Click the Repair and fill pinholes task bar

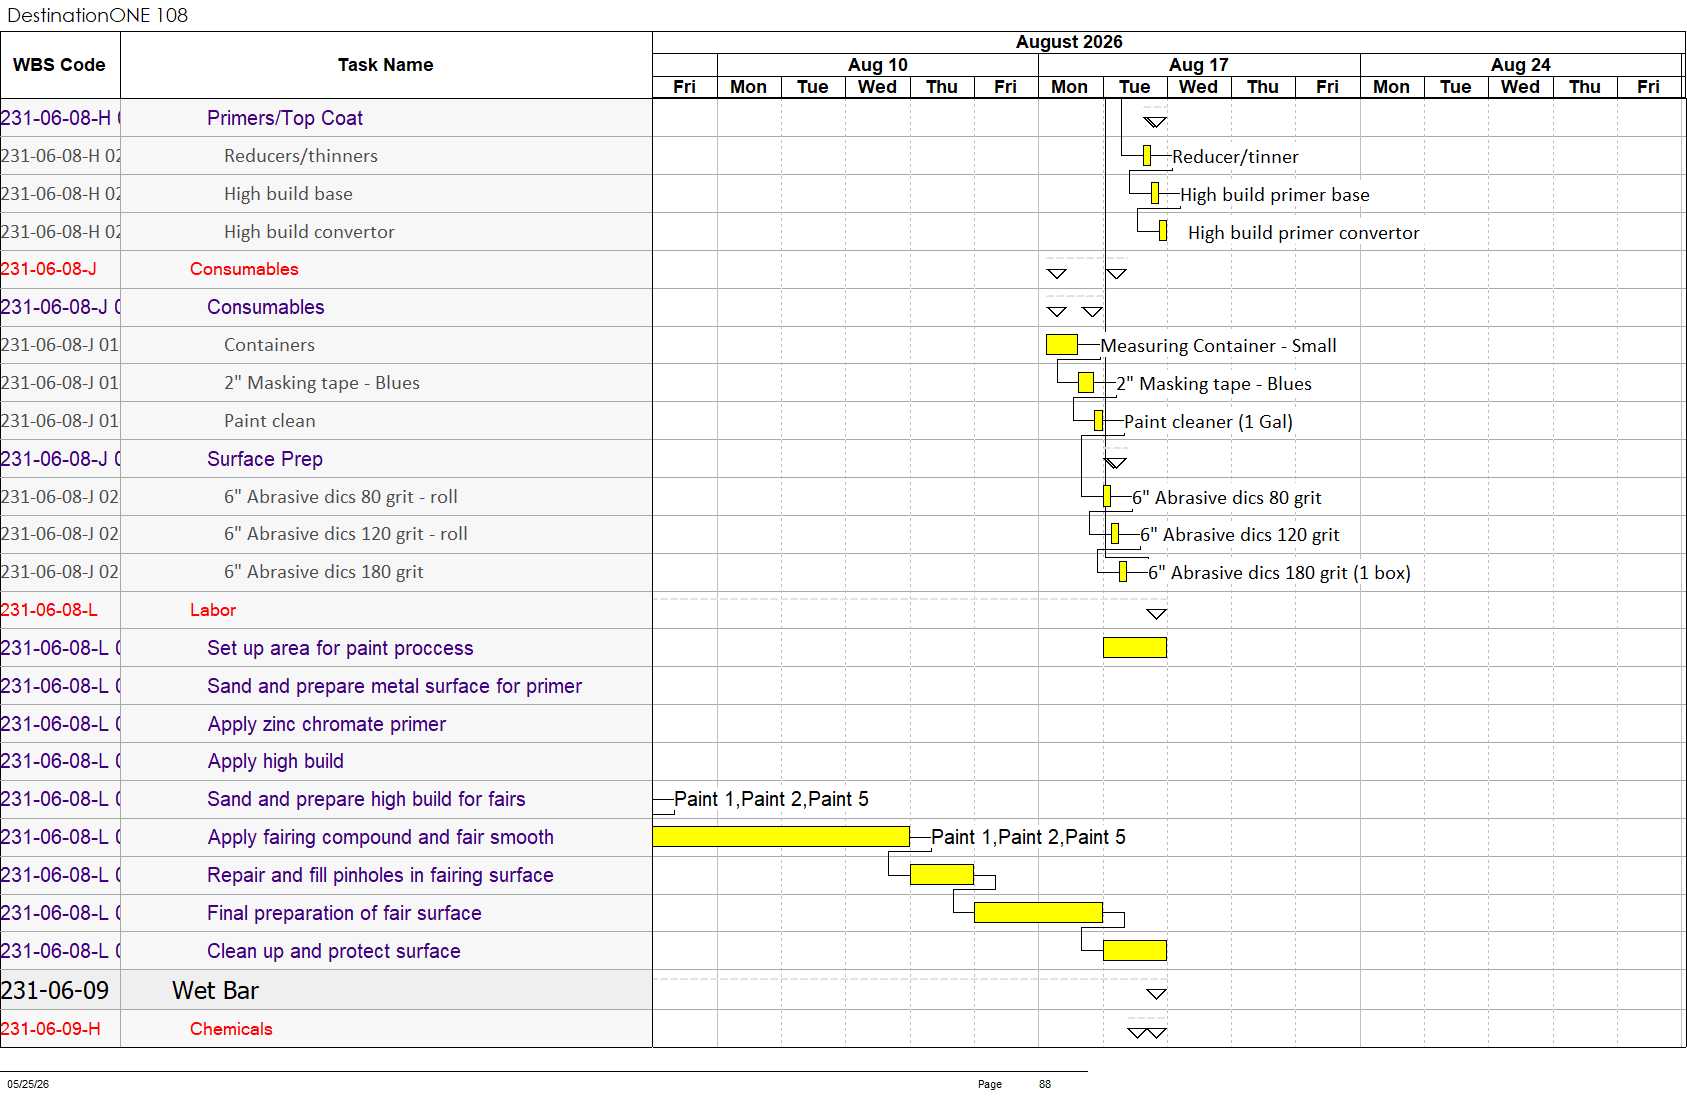941,875
